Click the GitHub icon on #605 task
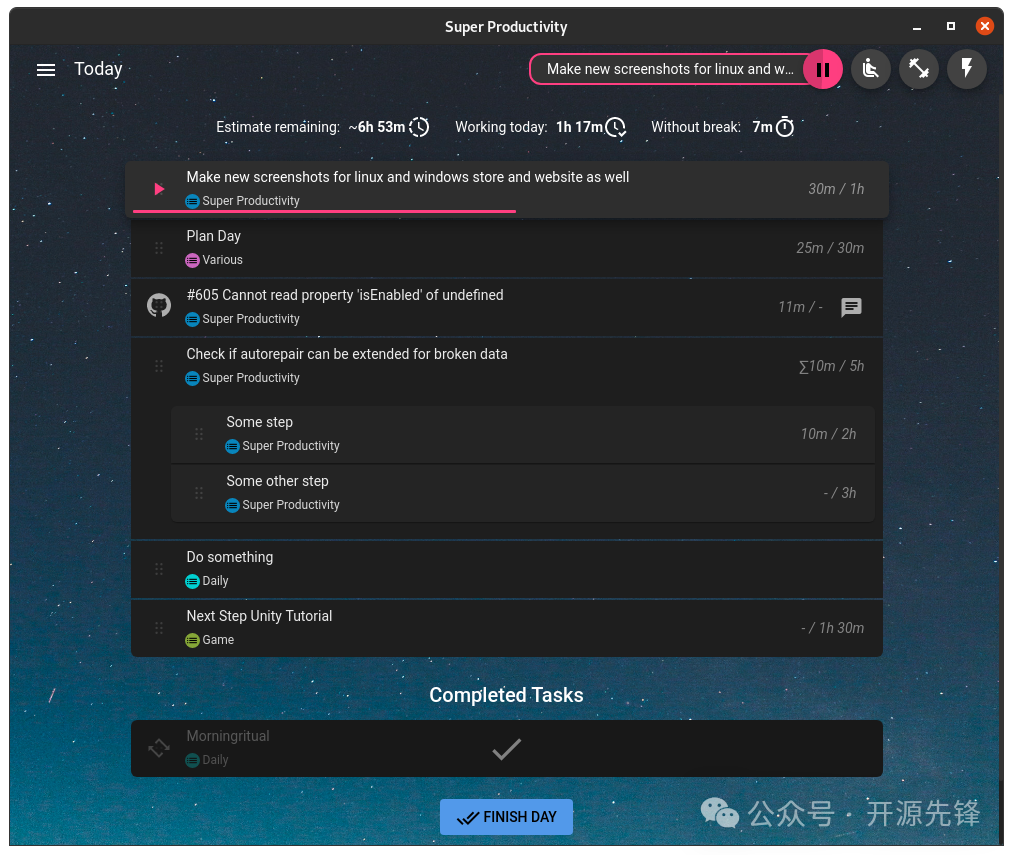This screenshot has height=855, width=1013. (159, 306)
